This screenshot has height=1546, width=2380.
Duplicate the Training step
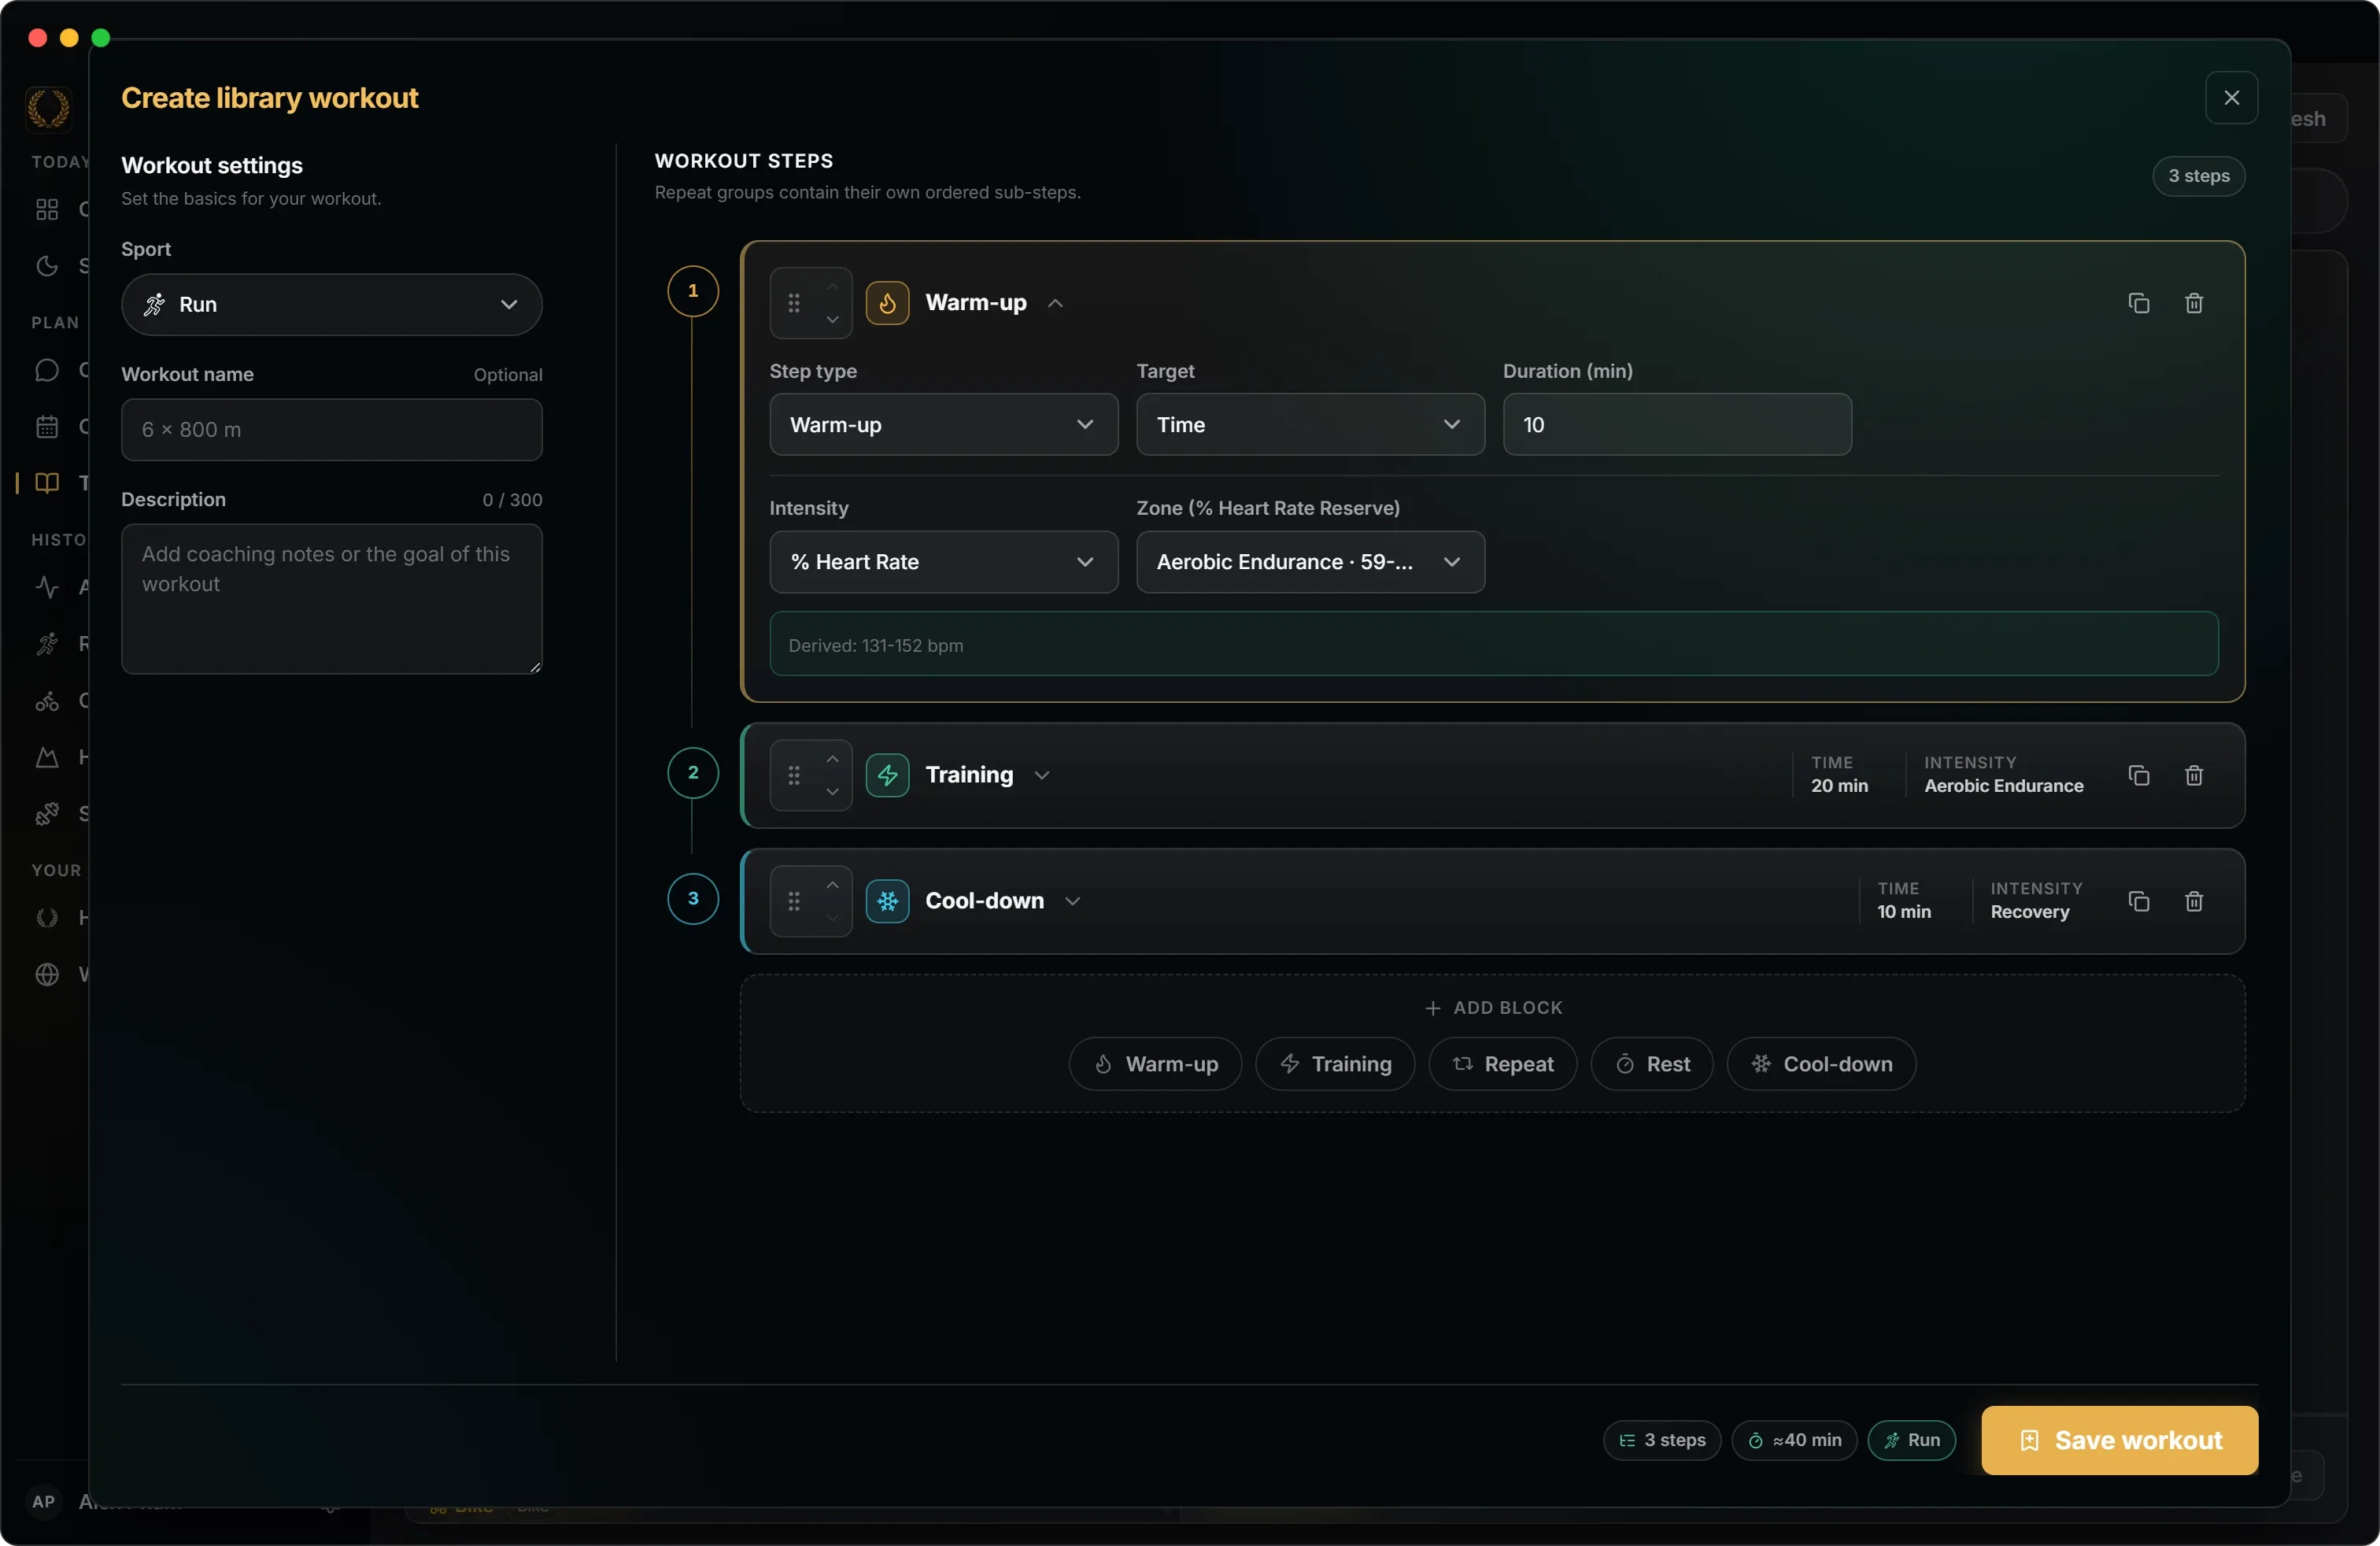(x=2138, y=775)
